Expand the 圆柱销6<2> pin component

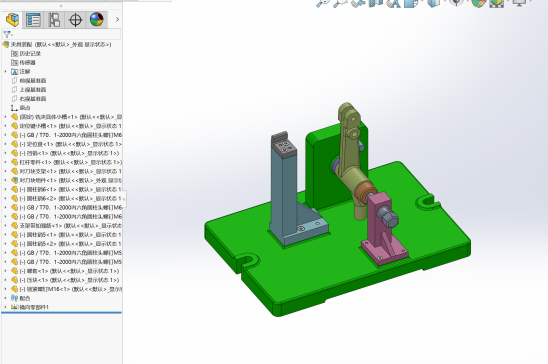pos(5,198)
